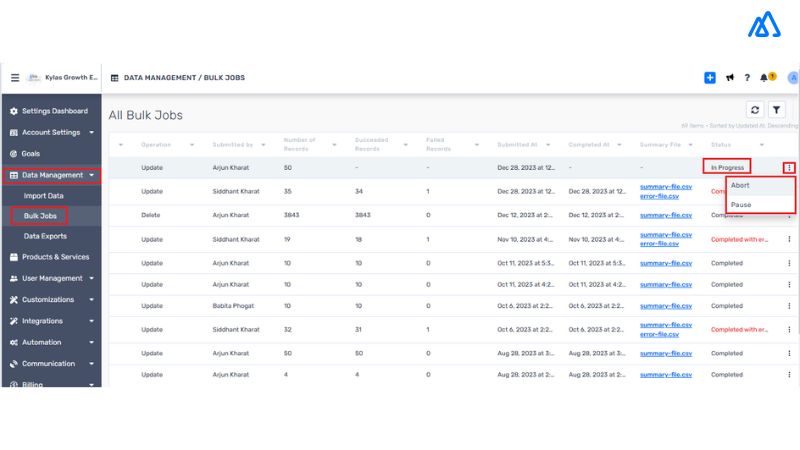Image resolution: width=800 pixels, height=450 pixels.
Task: Select Pause from the job menu
Action: click(x=741, y=204)
